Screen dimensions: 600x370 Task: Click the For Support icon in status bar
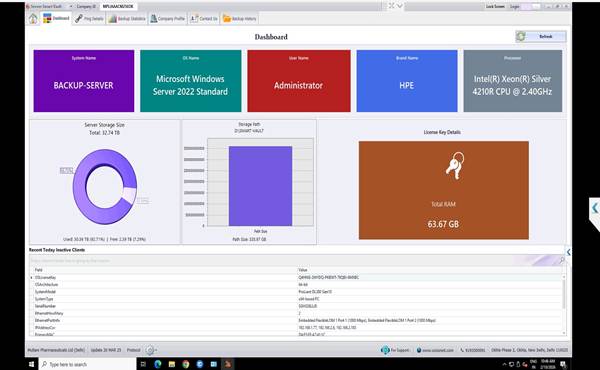coord(385,350)
